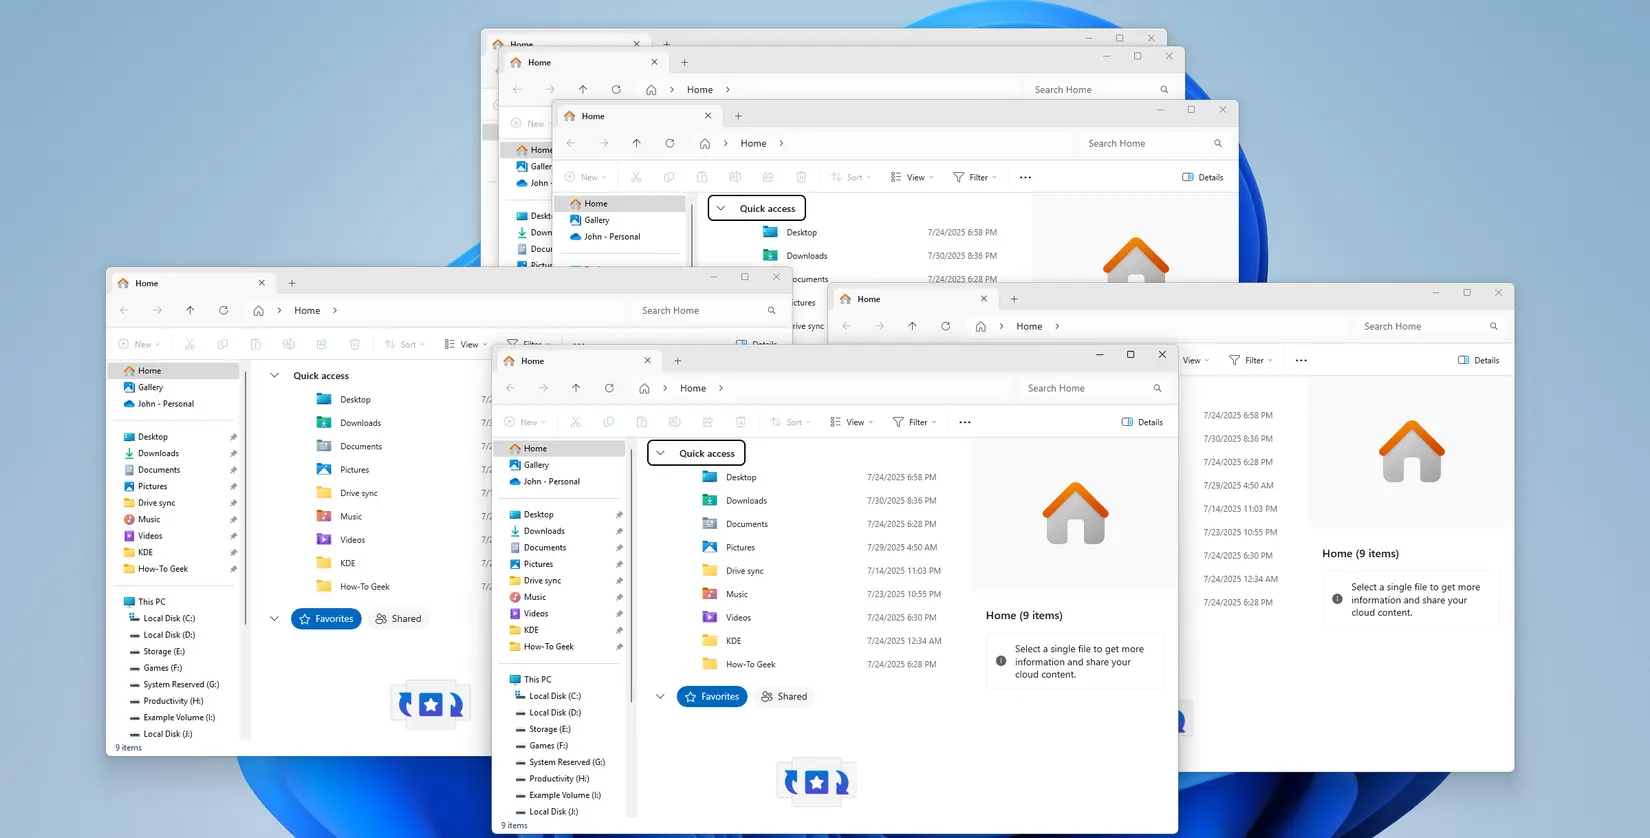Open the Filter dropdown in the right window

pos(1250,360)
